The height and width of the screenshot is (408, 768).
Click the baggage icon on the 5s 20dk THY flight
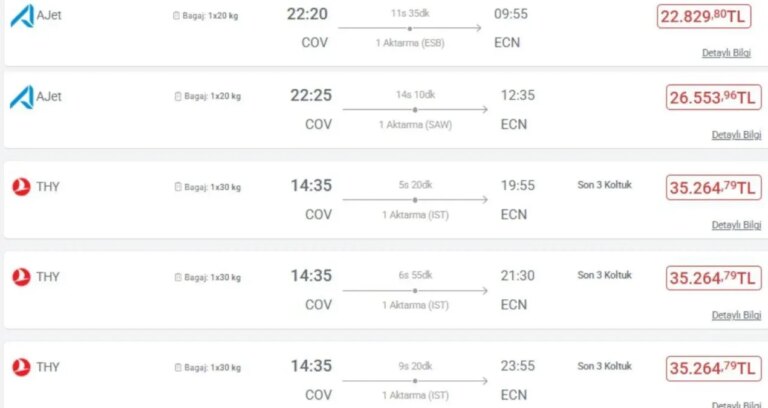pos(178,187)
